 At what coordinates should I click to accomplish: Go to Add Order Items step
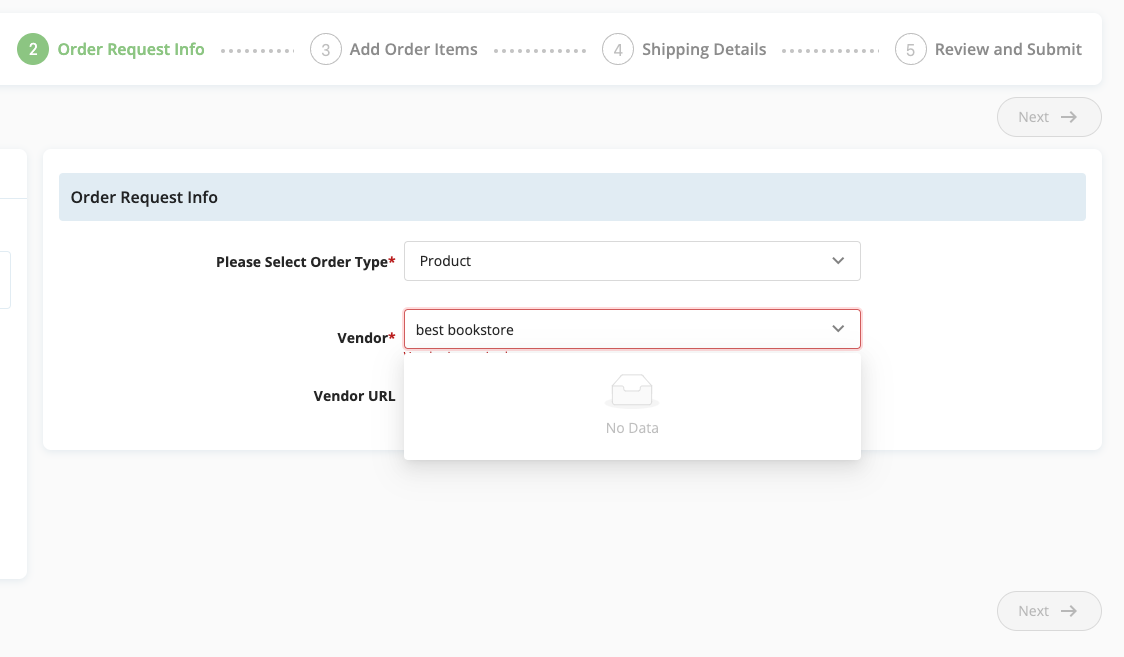click(x=414, y=49)
